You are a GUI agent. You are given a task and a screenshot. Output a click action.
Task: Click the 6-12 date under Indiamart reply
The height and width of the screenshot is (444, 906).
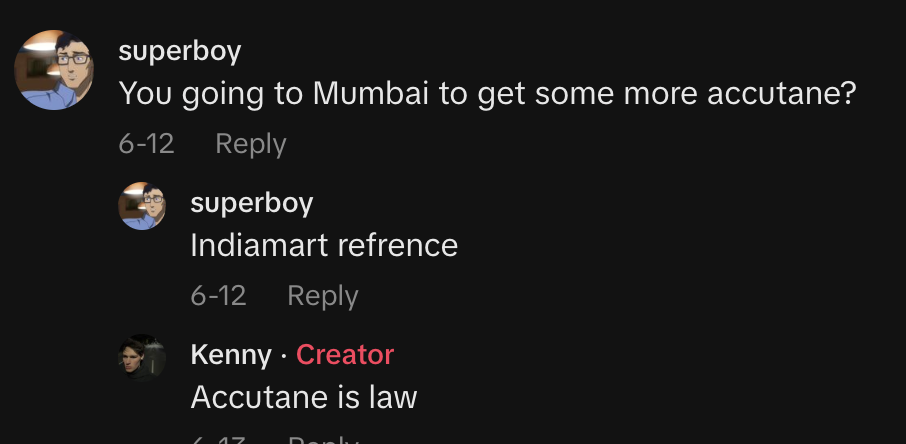[218, 295]
